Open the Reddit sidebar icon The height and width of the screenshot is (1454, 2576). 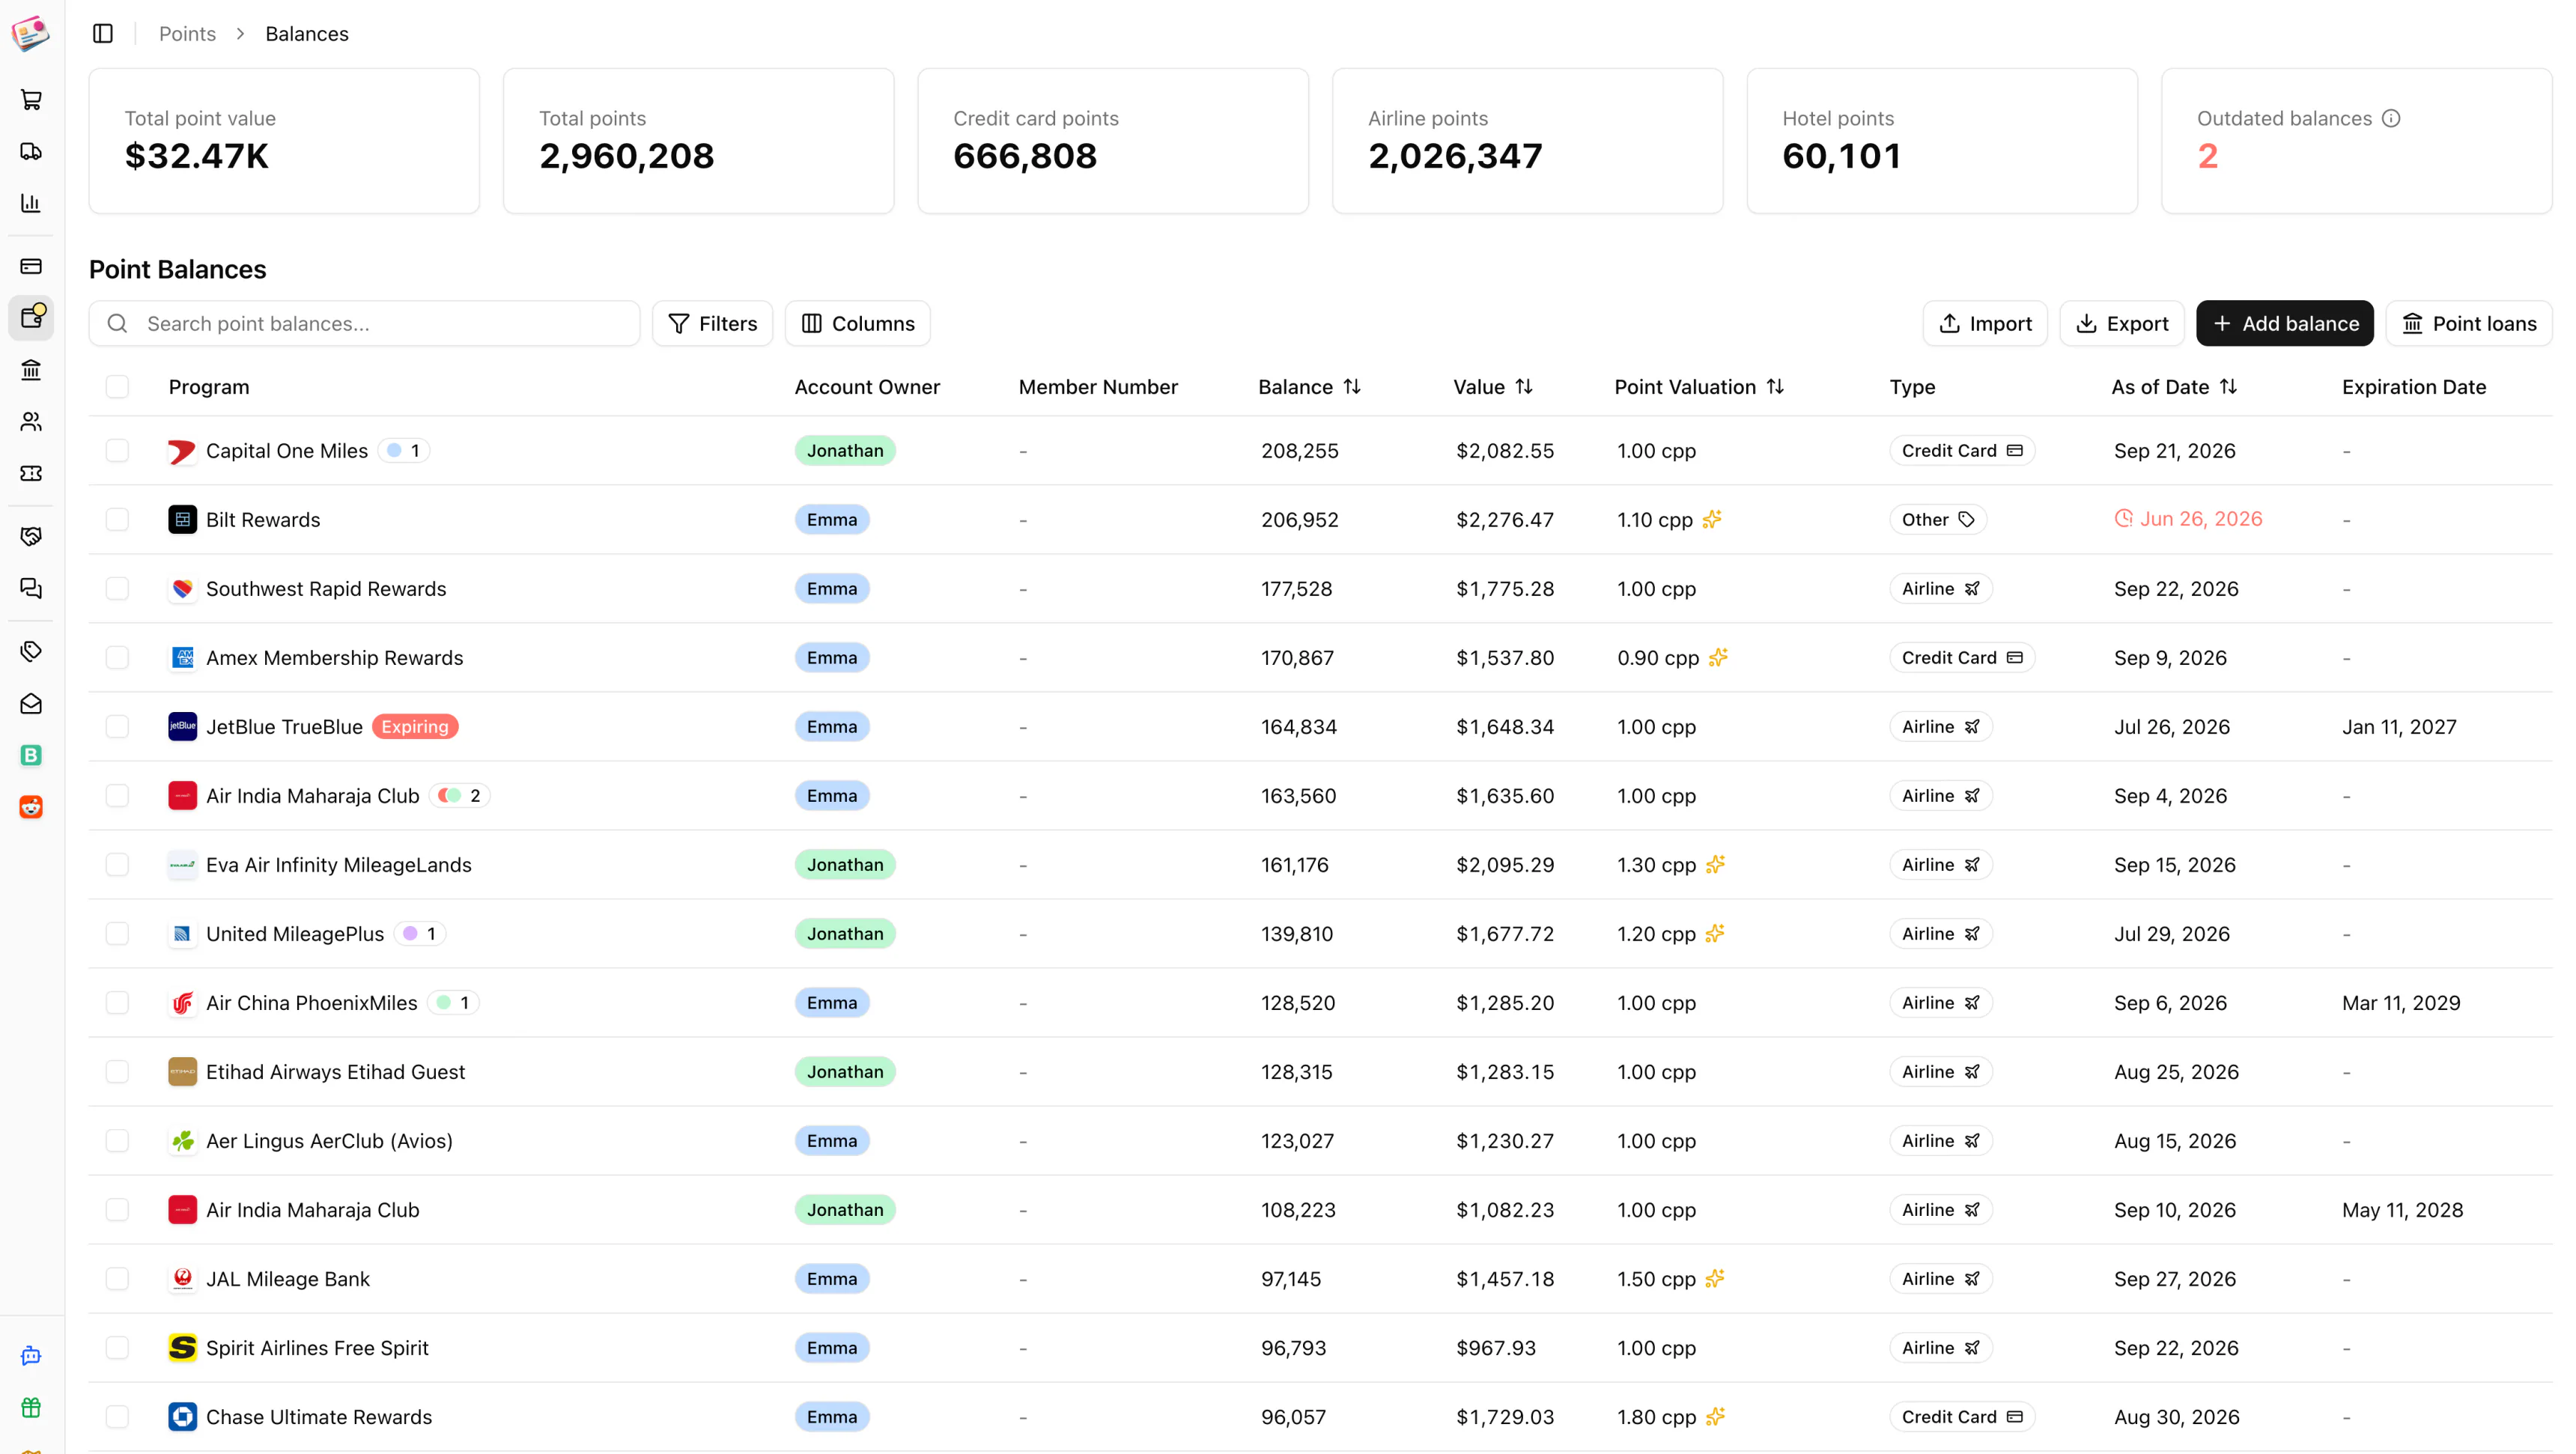pos(31,807)
